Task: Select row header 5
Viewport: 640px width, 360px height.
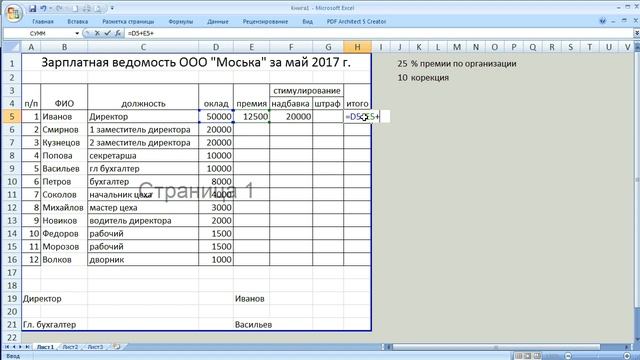Action: pos(12,117)
